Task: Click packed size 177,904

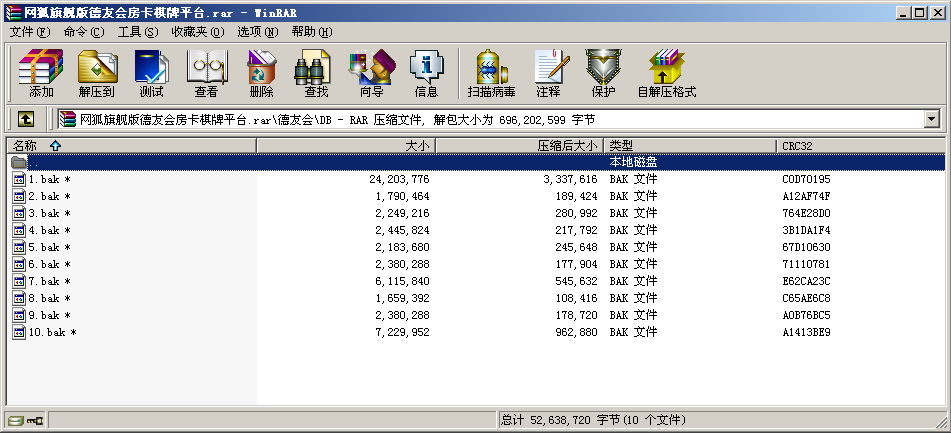Action: click(x=576, y=264)
